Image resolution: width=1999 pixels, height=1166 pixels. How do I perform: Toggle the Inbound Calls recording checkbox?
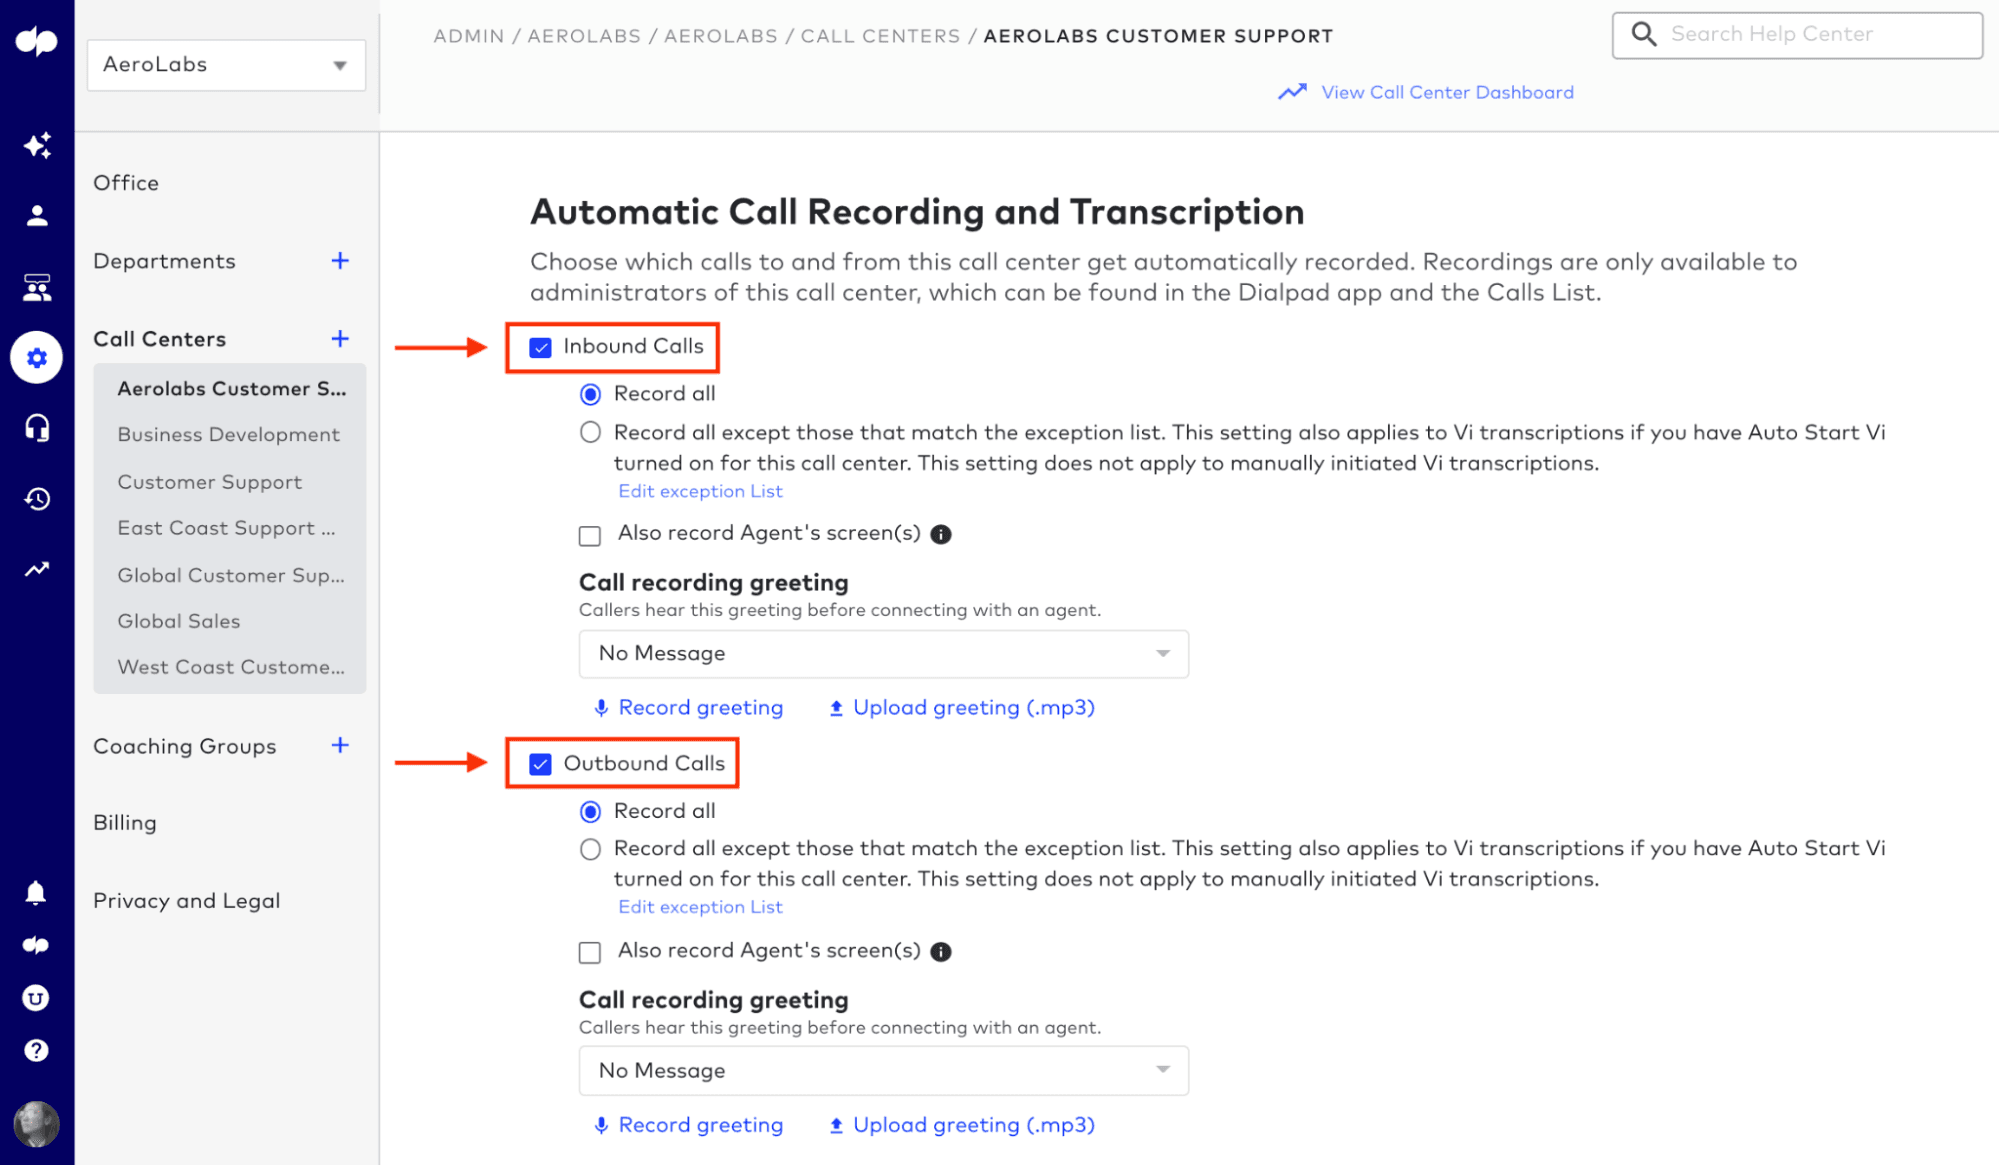coord(540,346)
